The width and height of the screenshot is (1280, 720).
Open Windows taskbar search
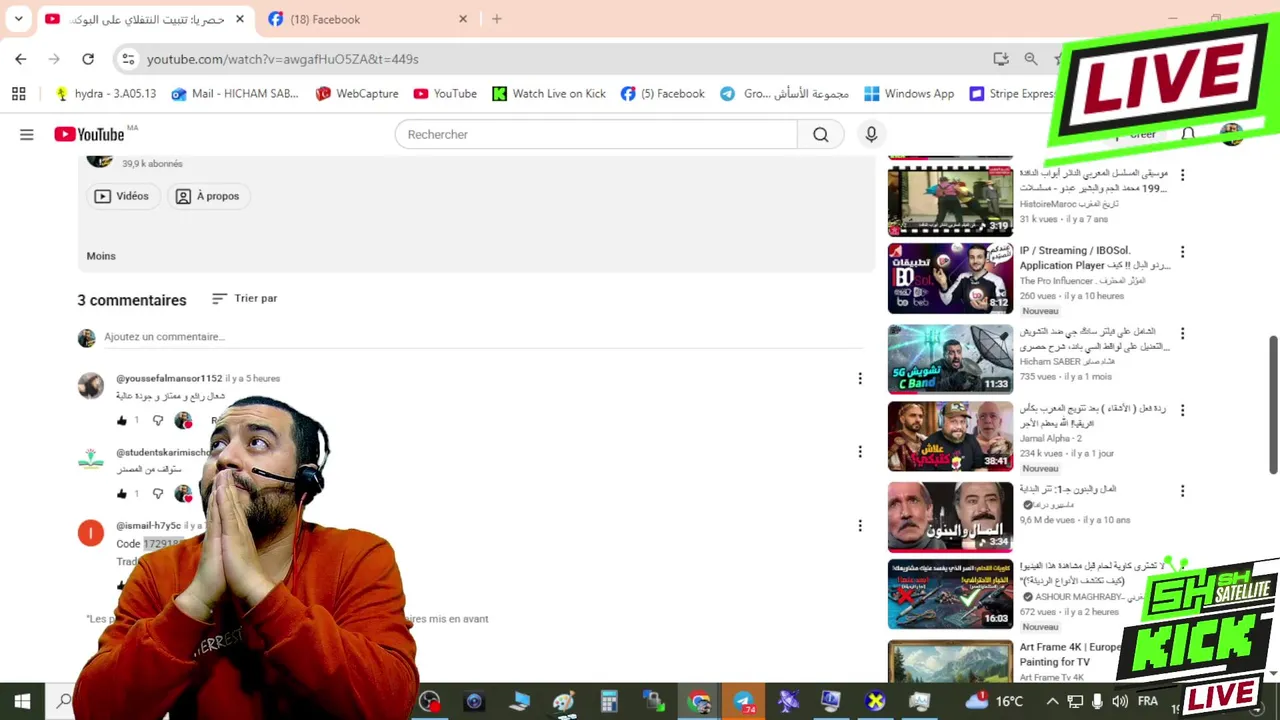pyautogui.click(x=64, y=701)
